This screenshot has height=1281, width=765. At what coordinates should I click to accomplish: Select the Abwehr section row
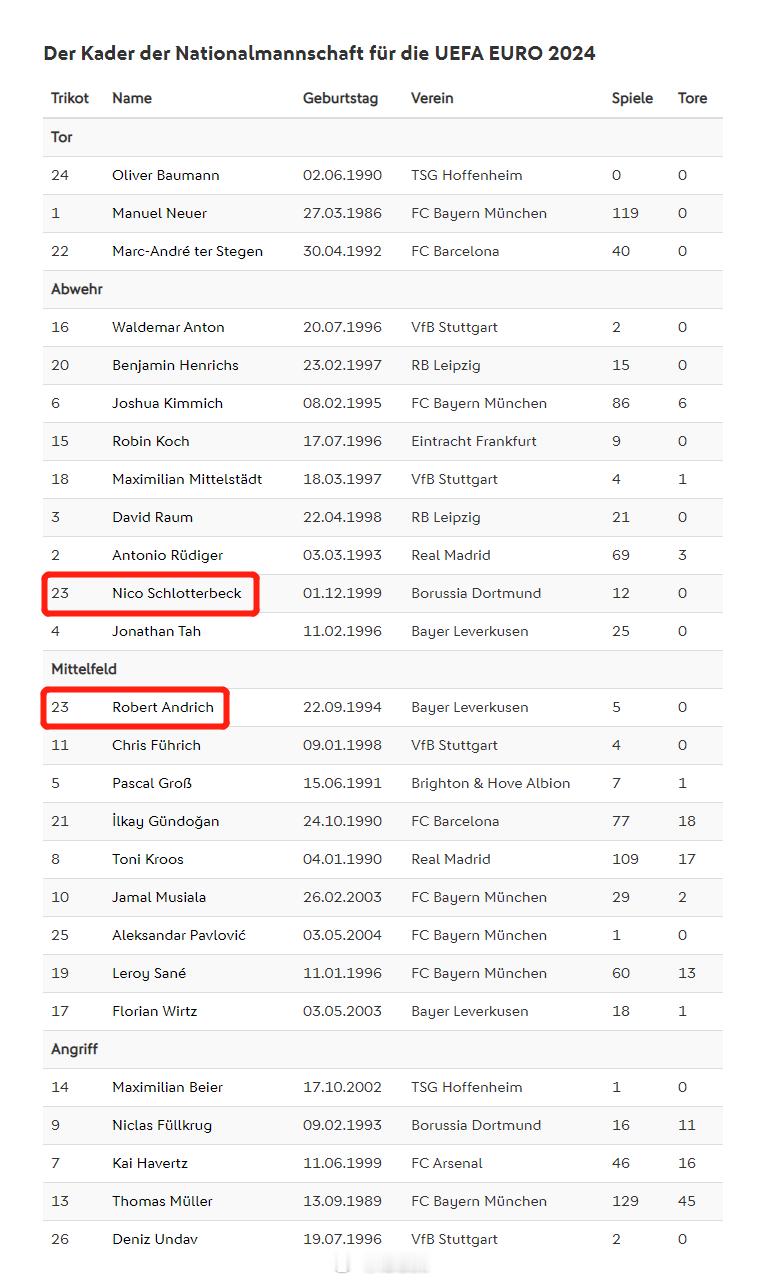pyautogui.click(x=383, y=289)
